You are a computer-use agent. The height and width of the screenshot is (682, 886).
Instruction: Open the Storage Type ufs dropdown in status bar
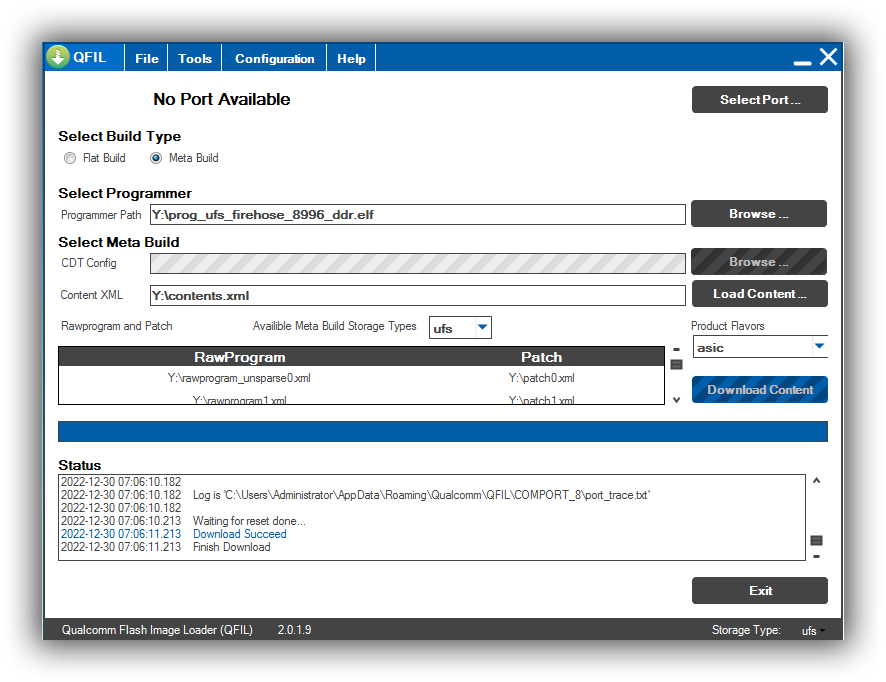(x=814, y=631)
